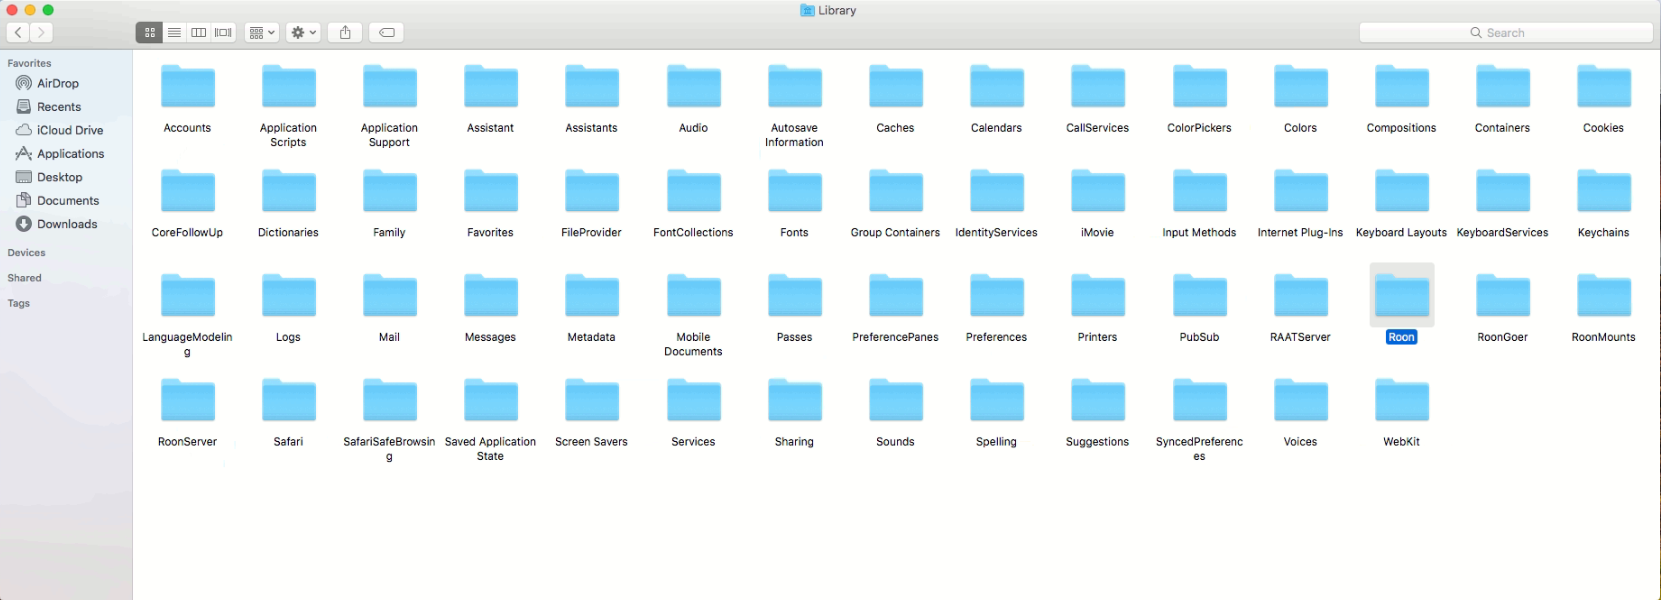The image size is (1661, 600).
Task: Select the Application Scripts folder
Action: coord(289,87)
